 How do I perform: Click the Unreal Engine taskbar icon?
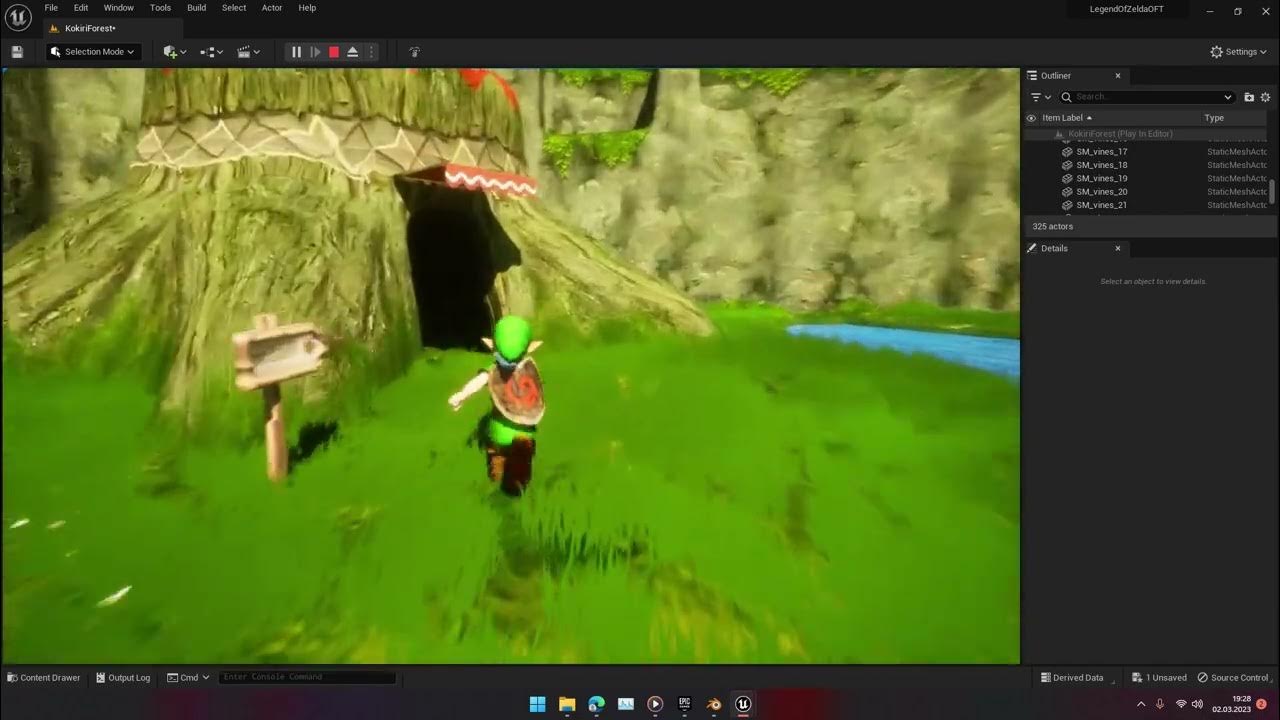(x=743, y=704)
